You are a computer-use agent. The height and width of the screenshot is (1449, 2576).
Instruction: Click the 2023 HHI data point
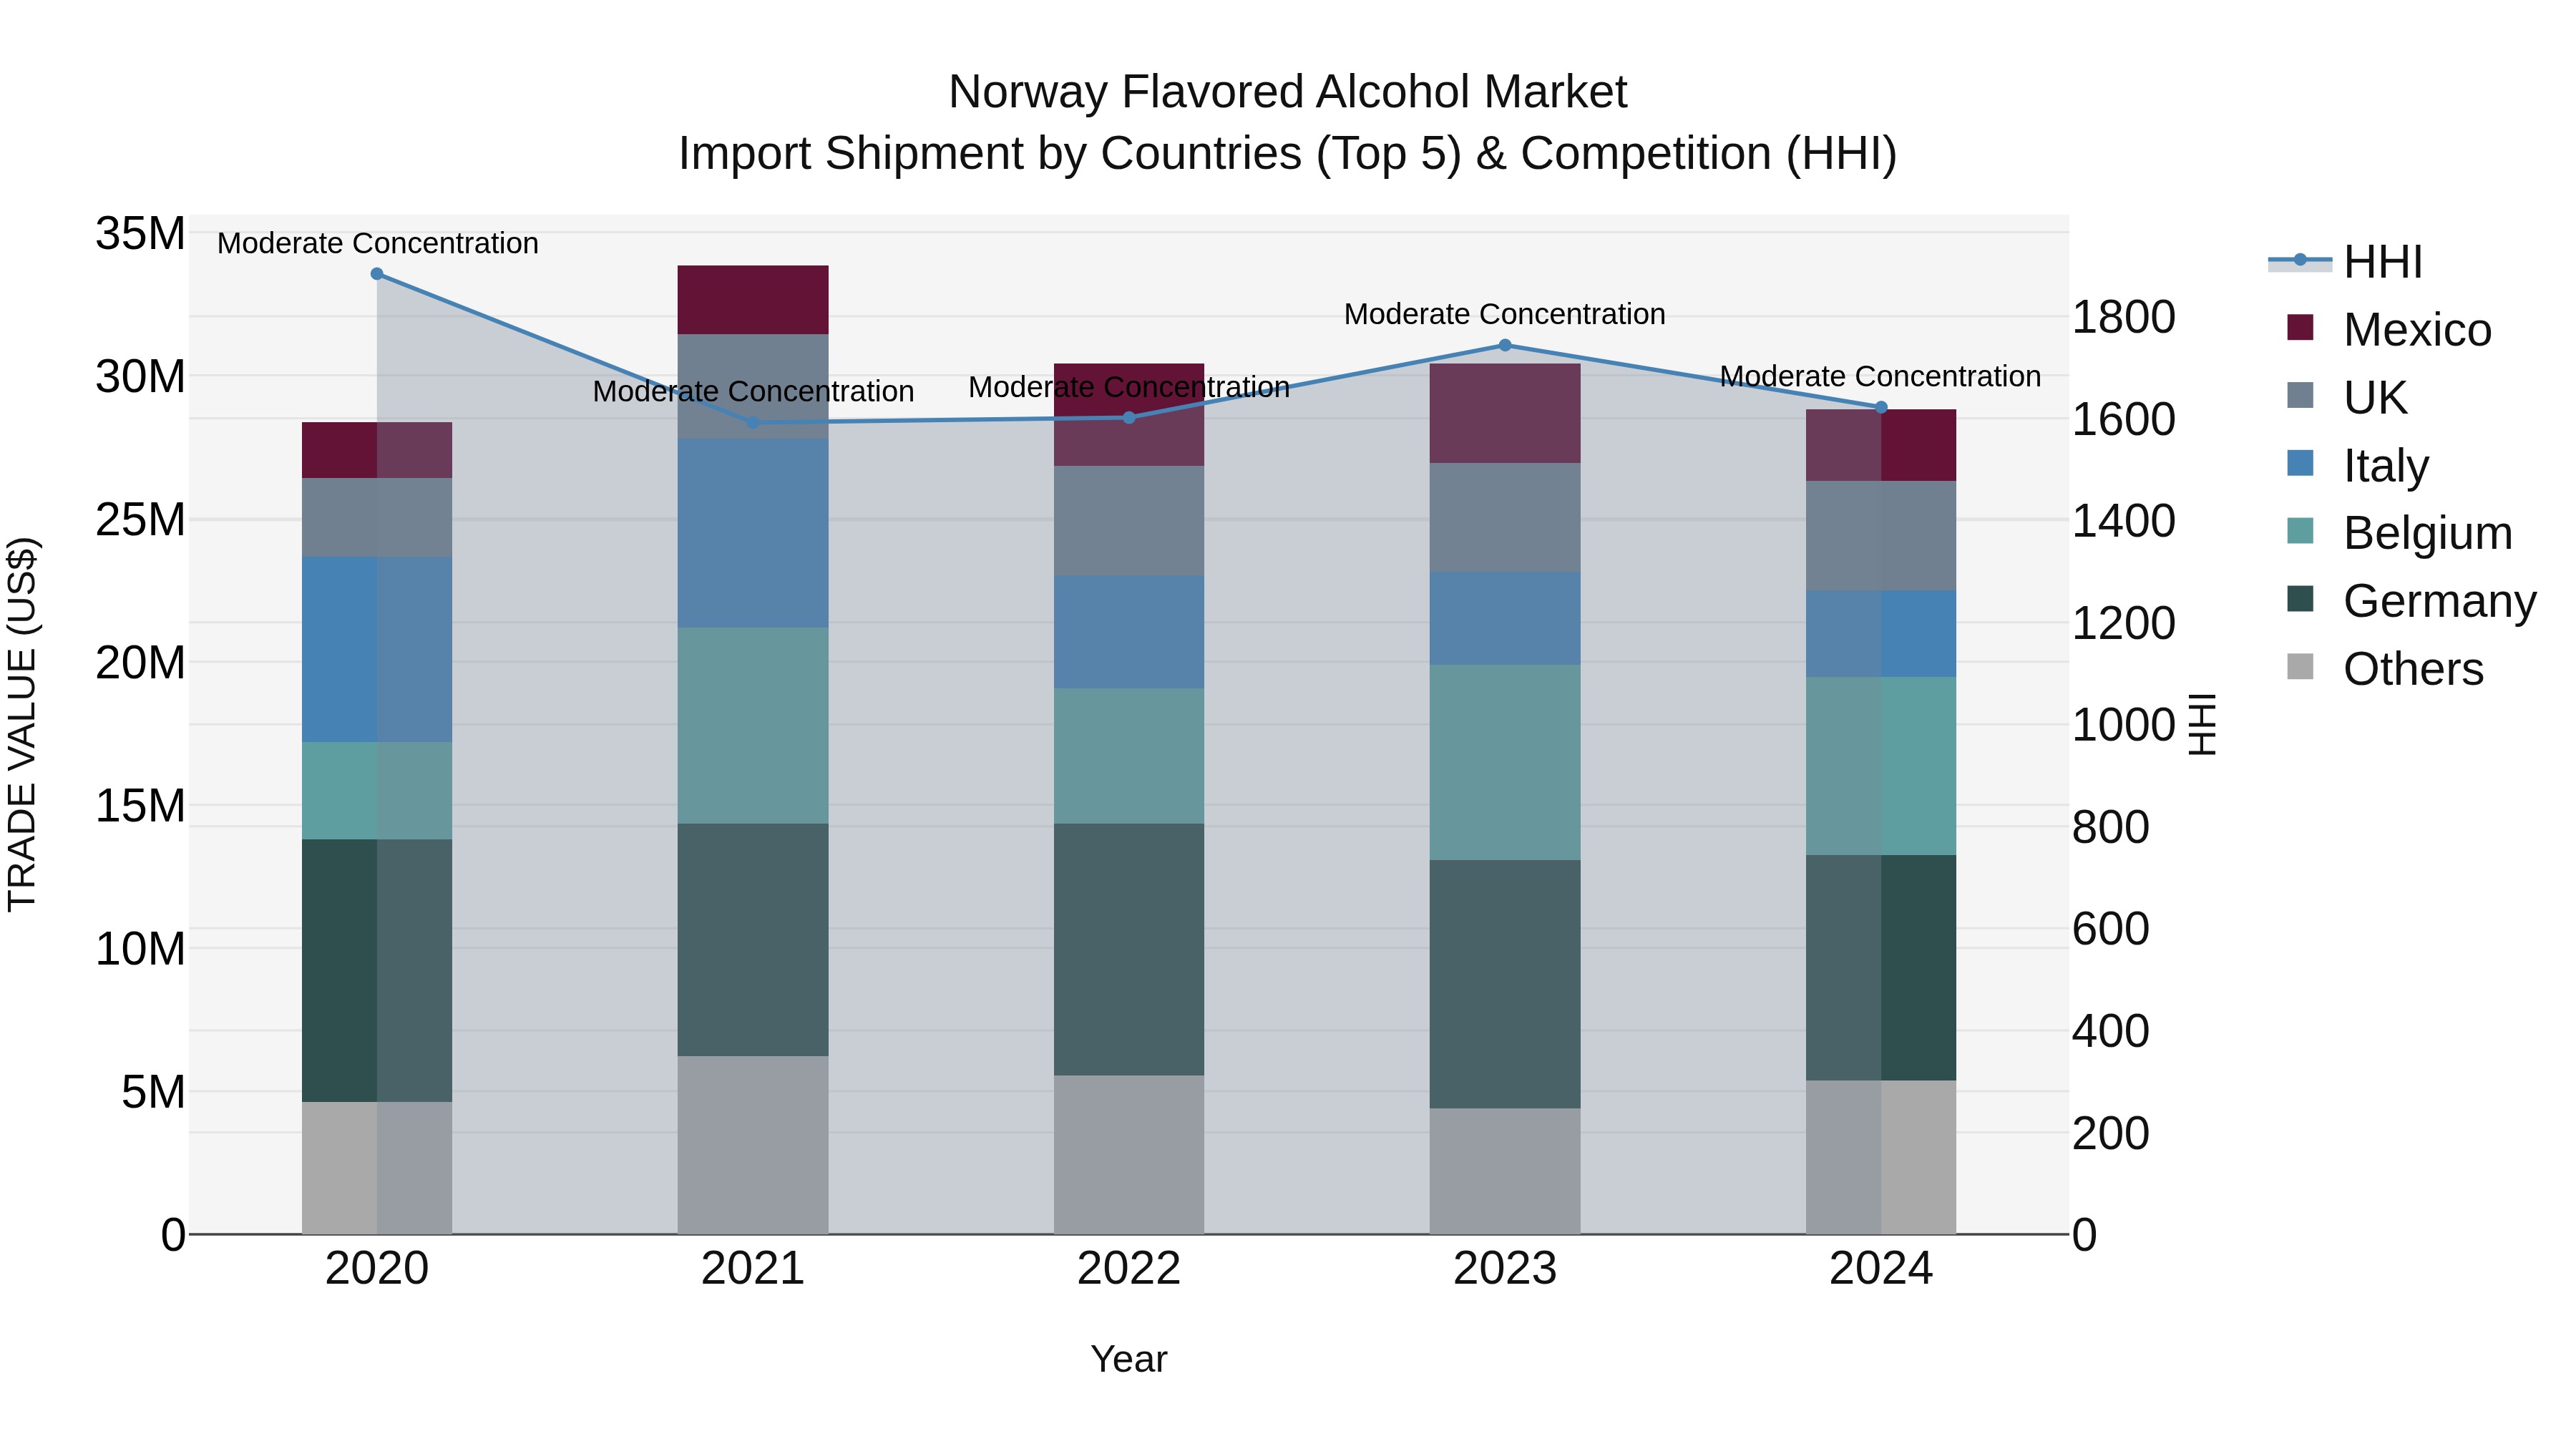pos(1505,346)
